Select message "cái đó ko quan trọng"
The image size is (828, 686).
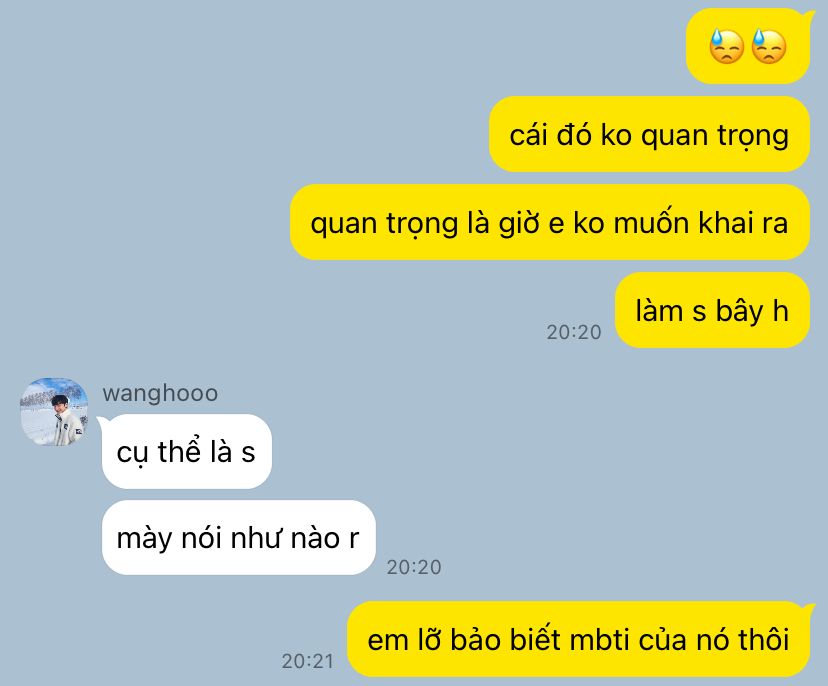[x=650, y=135]
